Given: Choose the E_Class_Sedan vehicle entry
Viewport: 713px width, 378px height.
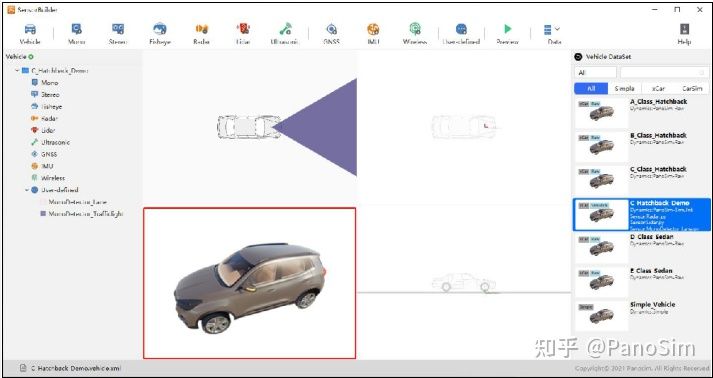Looking at the screenshot, I should click(642, 282).
